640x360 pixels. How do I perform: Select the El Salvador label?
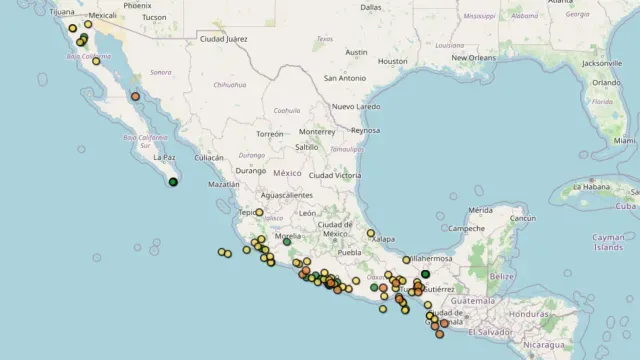[x=490, y=332]
